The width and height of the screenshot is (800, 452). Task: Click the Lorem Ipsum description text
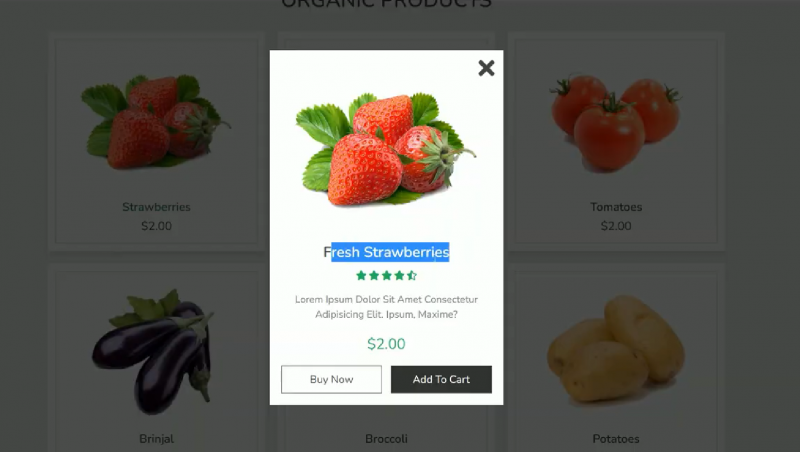pos(386,307)
